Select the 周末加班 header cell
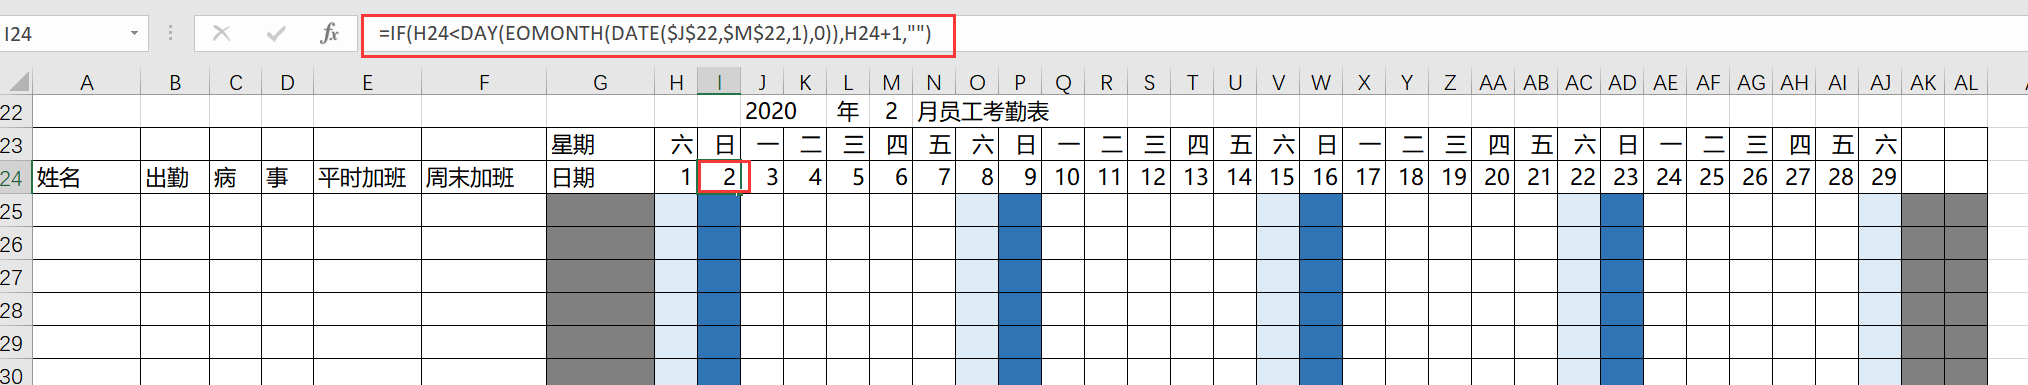2028x385 pixels. [x=484, y=178]
